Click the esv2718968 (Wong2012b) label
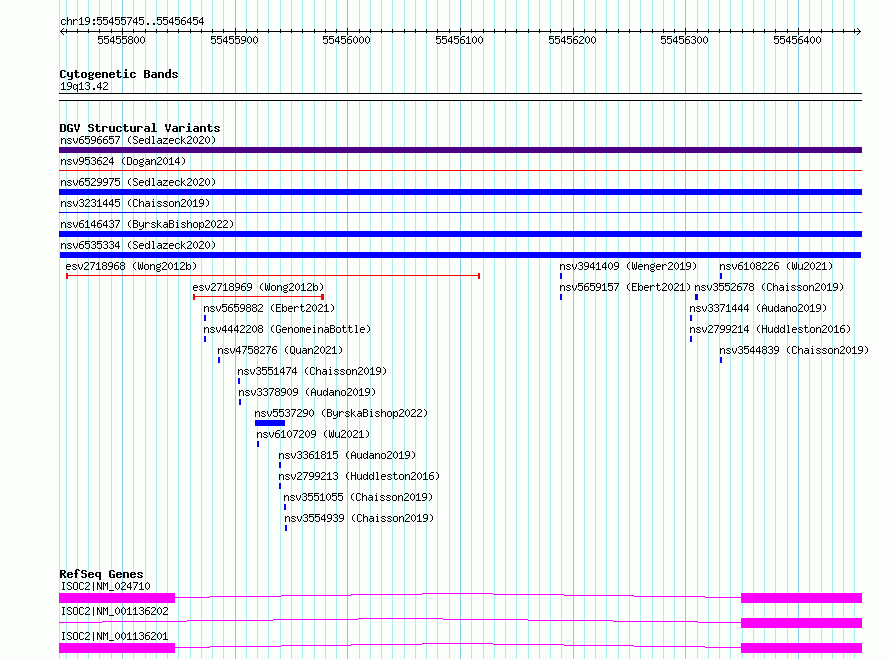The width and height of the screenshot is (890, 659). click(131, 266)
